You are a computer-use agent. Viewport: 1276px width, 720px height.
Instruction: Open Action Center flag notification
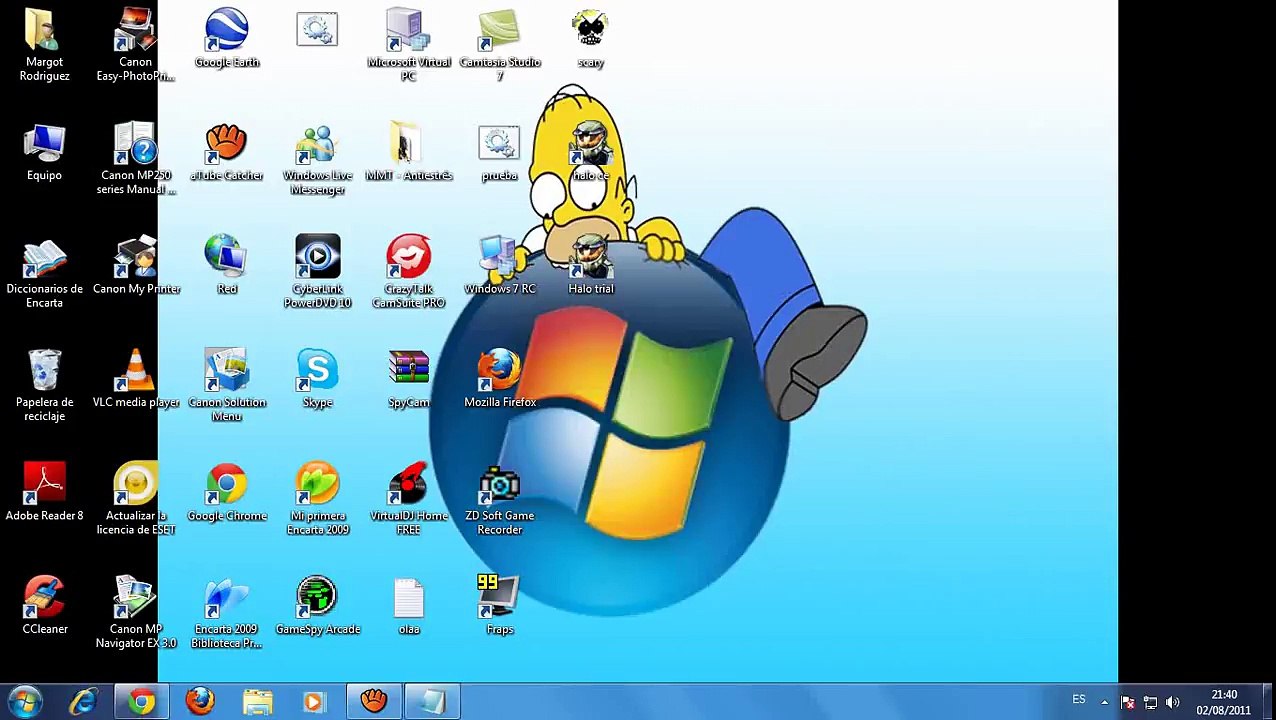coord(1128,702)
